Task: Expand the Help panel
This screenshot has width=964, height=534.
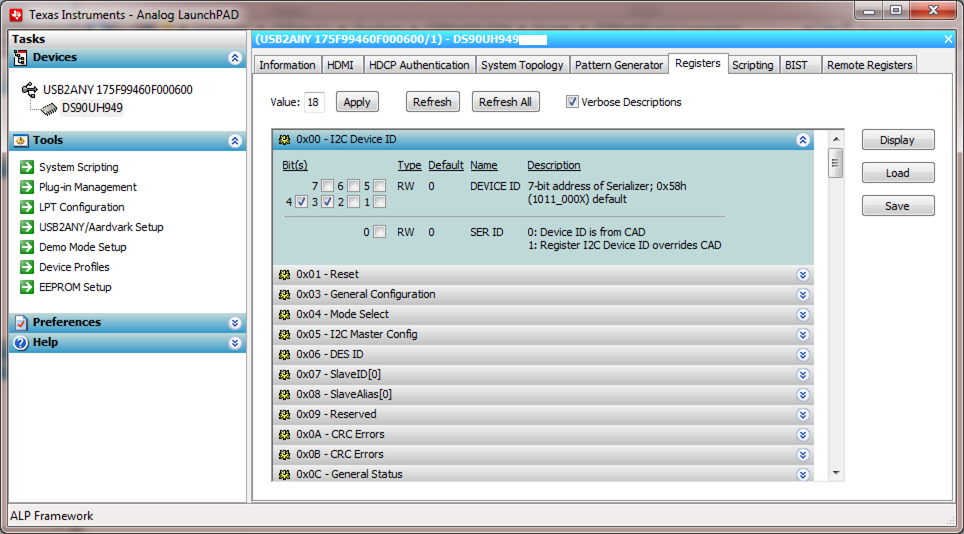Action: (235, 343)
